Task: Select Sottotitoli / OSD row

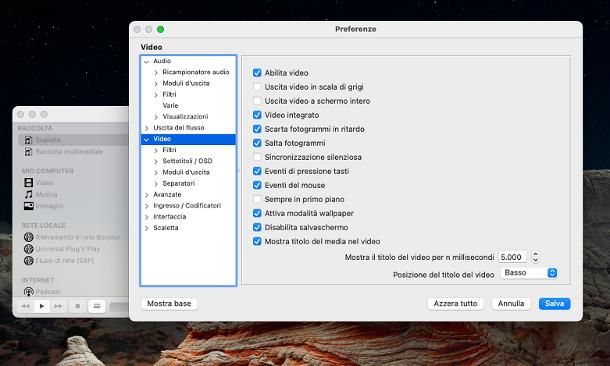Action: (188, 161)
